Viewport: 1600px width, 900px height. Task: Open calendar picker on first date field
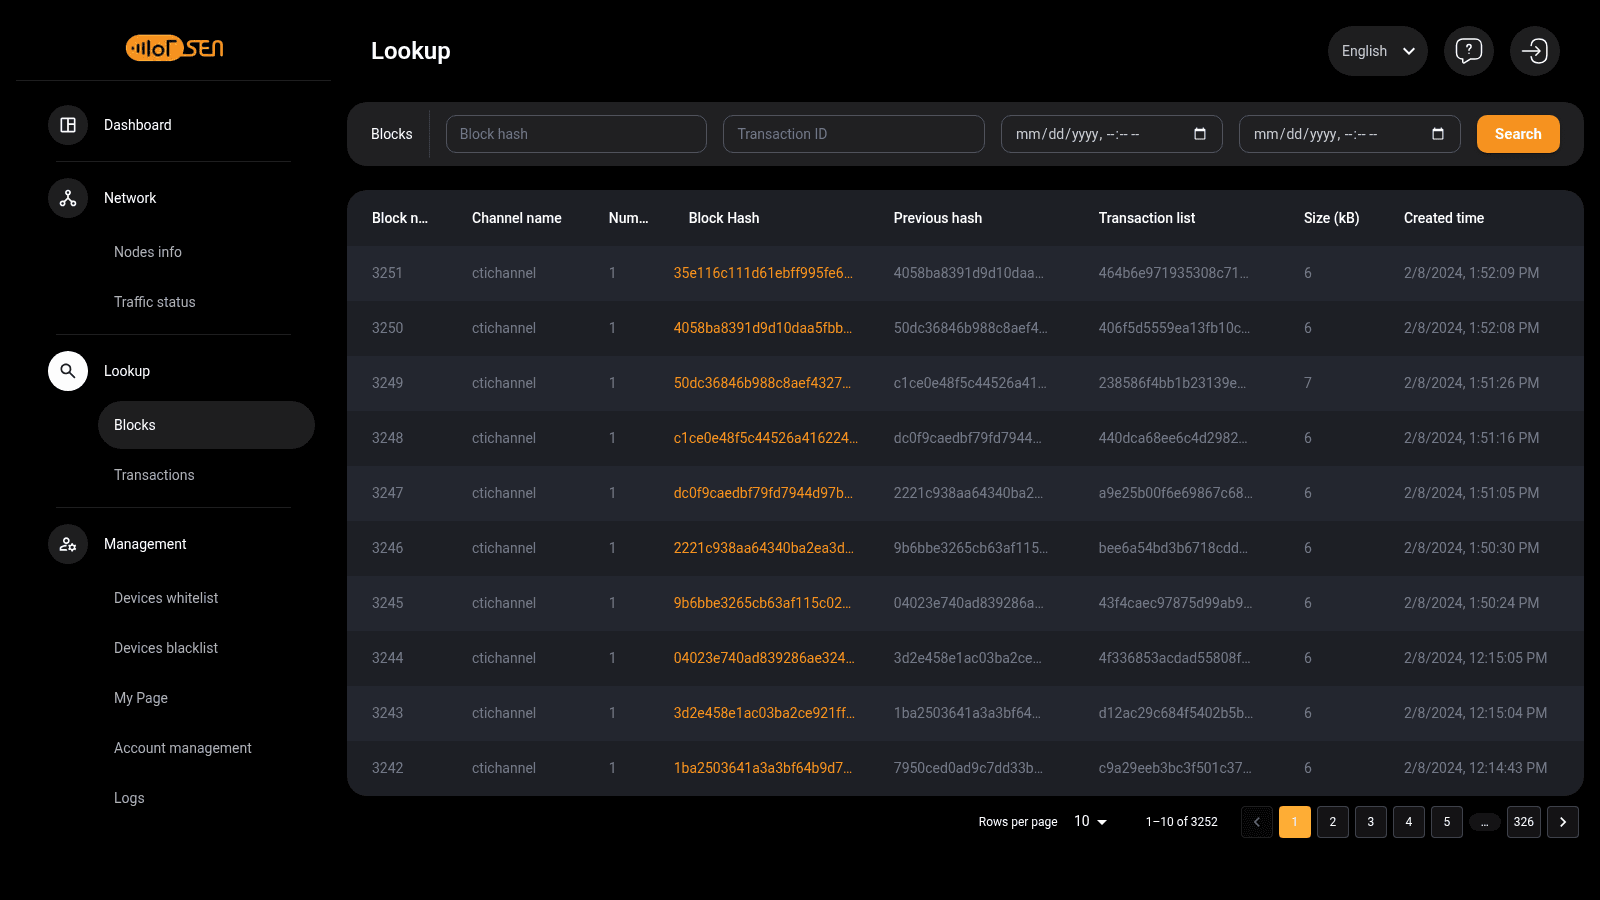(x=1200, y=134)
